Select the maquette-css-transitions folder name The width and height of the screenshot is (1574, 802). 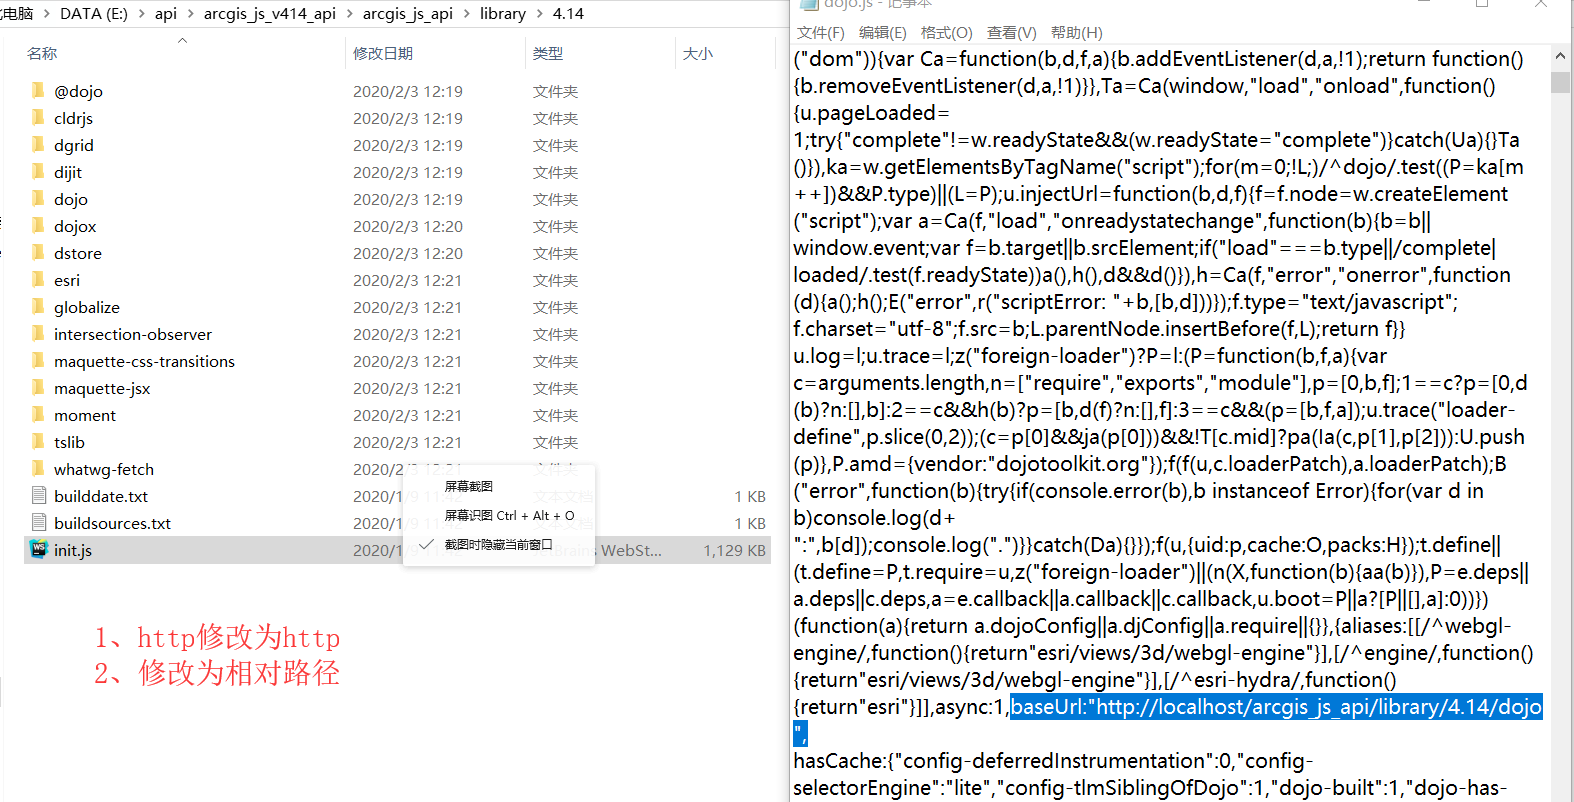pyautogui.click(x=144, y=361)
